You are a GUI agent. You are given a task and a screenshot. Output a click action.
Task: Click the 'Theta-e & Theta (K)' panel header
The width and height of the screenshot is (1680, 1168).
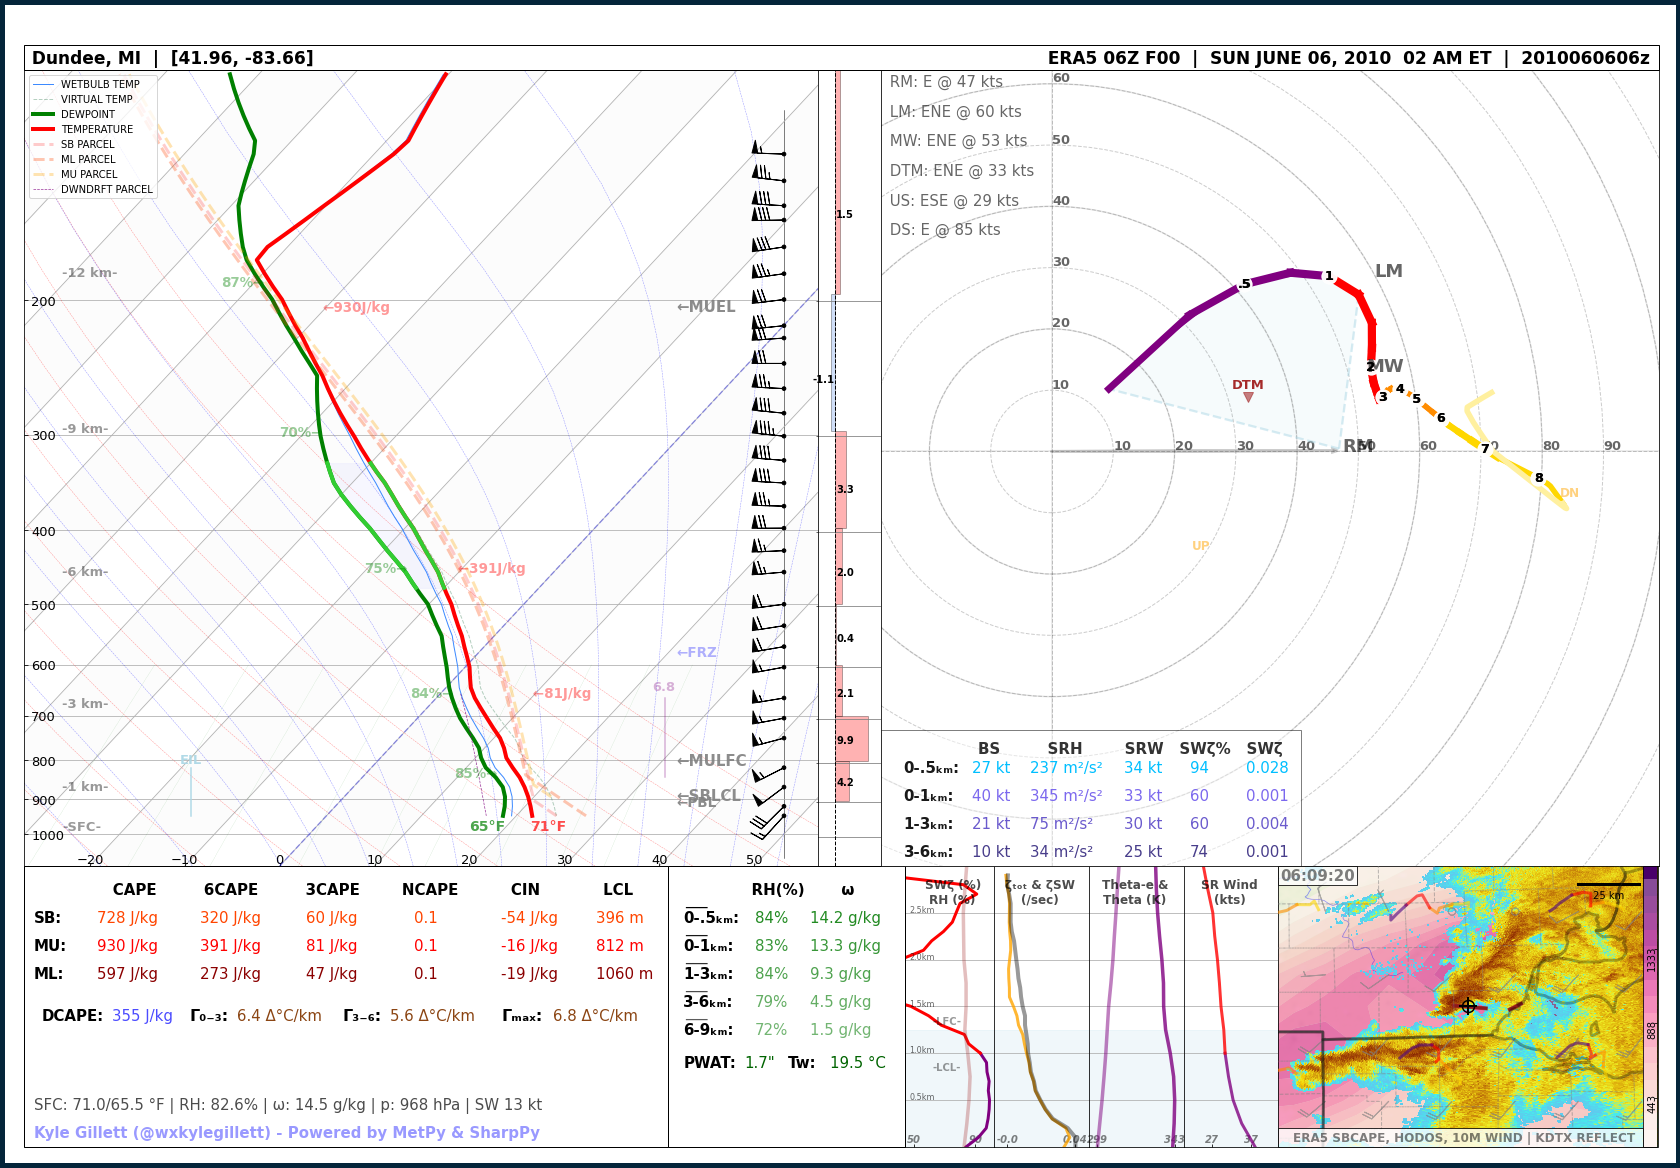[x=1135, y=892]
